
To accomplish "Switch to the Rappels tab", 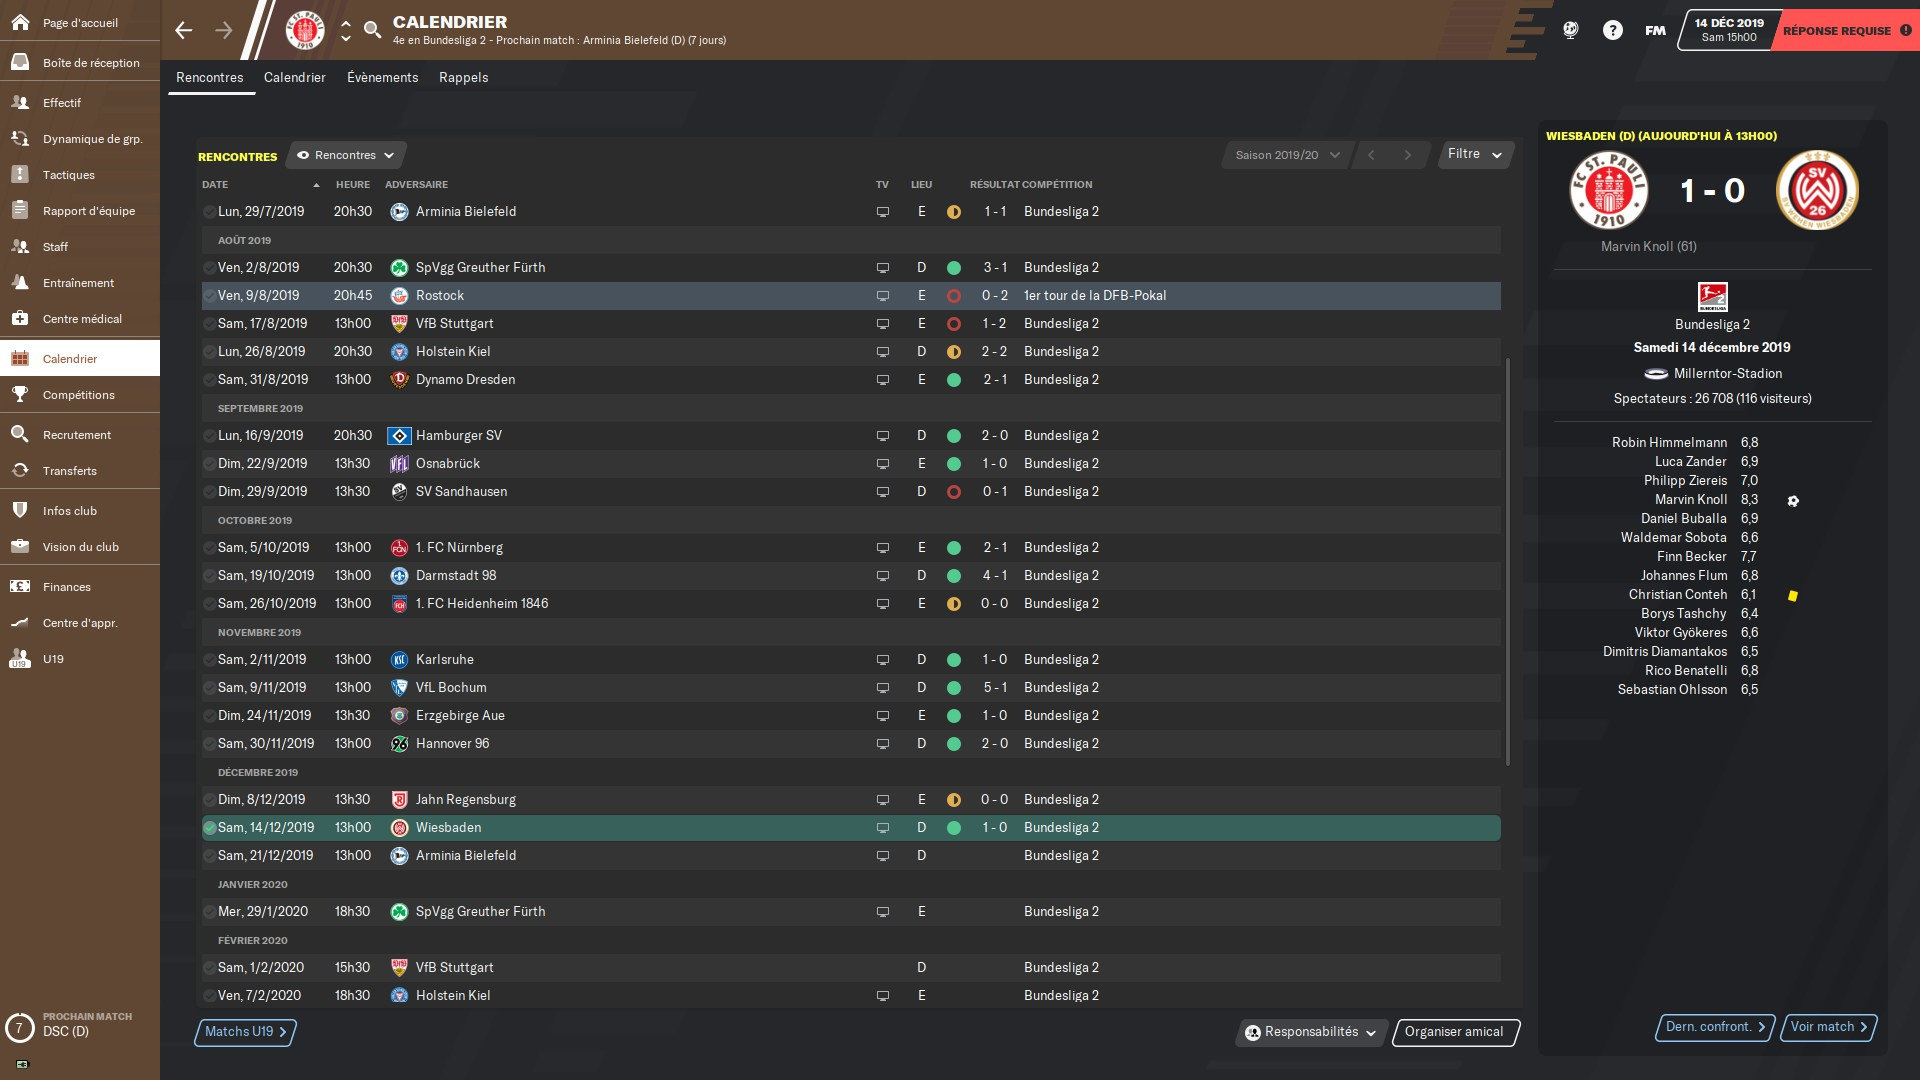I will tap(463, 77).
